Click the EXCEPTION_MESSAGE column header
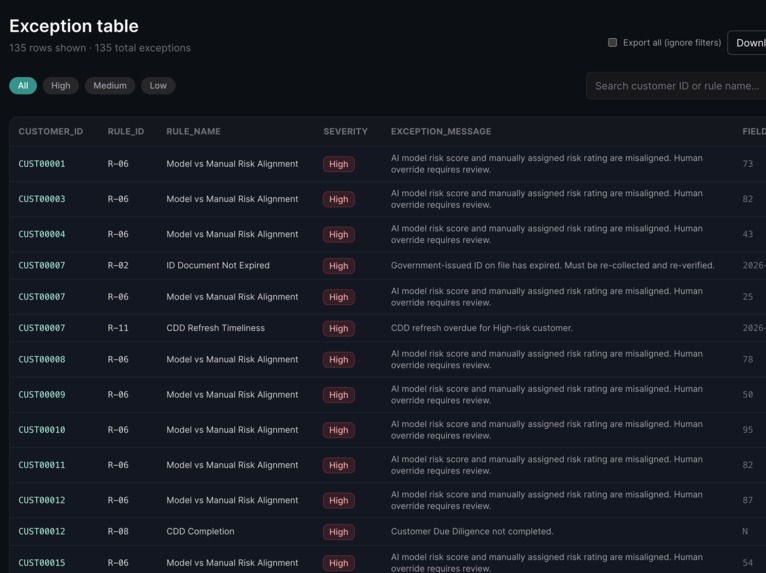Screen dimensions: 766x573 coord(441,131)
